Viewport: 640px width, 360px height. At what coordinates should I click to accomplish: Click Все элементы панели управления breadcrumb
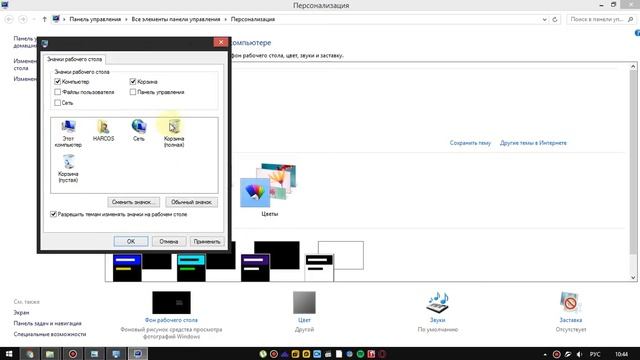(176, 19)
